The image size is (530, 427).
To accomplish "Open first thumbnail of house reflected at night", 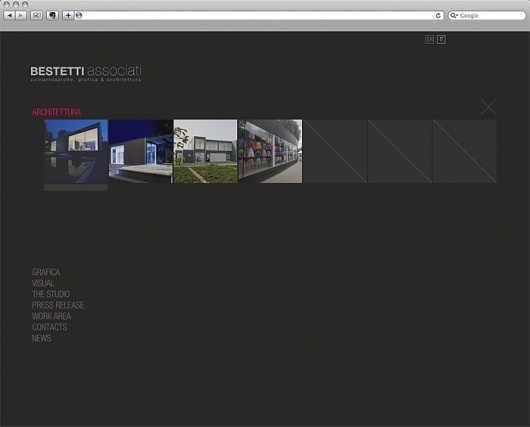I will [x=76, y=151].
